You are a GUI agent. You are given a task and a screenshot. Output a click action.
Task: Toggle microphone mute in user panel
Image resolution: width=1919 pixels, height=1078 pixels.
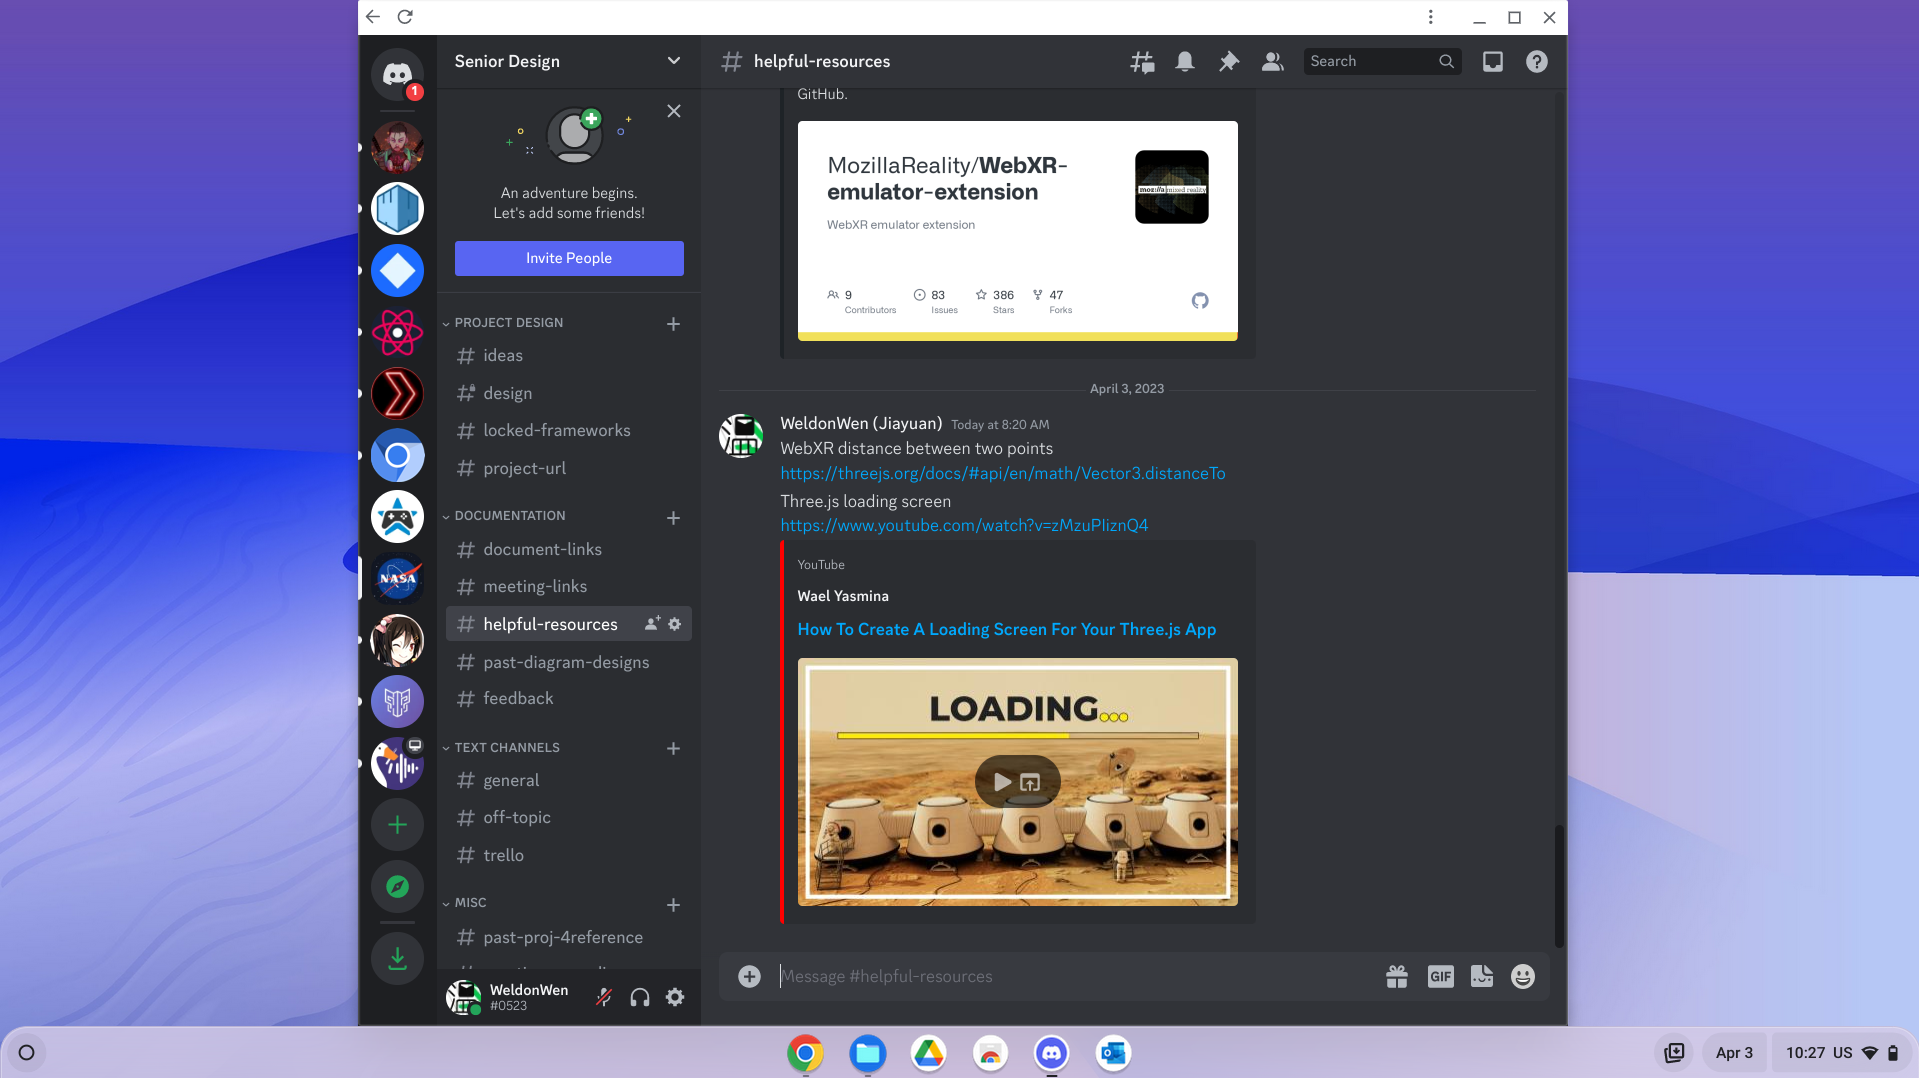[x=604, y=997]
